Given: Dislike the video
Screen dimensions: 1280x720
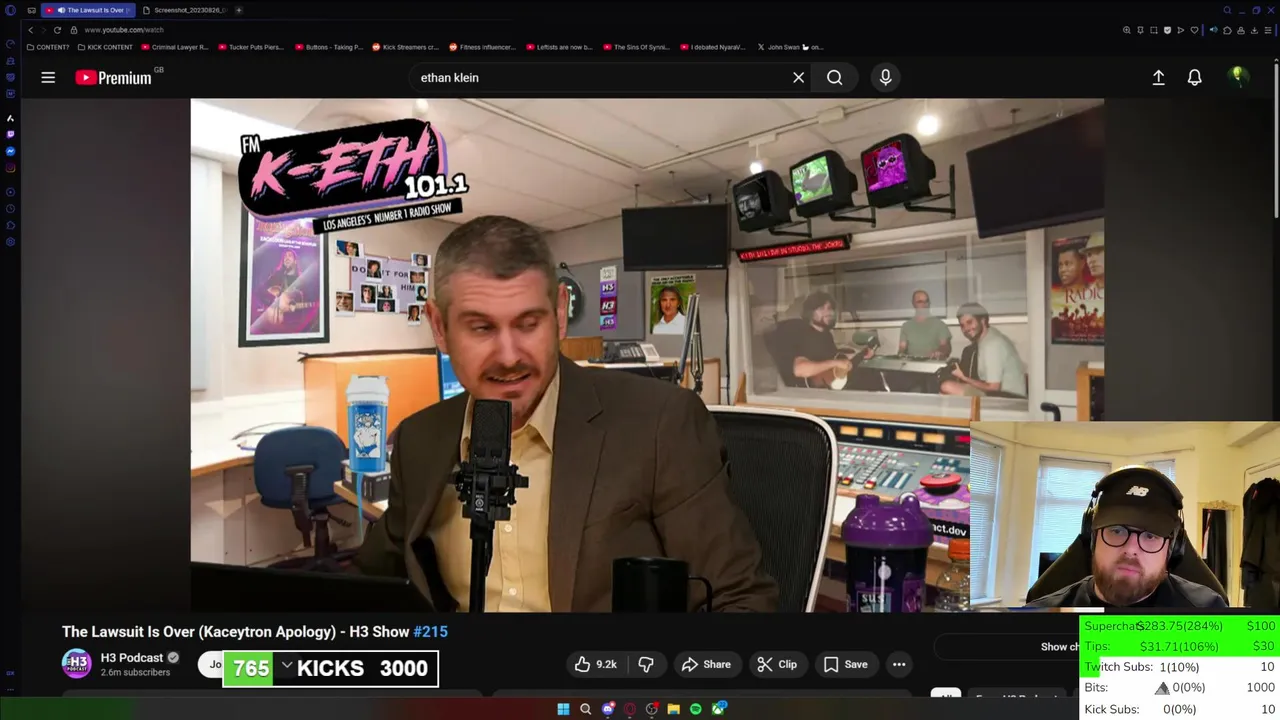Looking at the screenshot, I should tap(646, 664).
